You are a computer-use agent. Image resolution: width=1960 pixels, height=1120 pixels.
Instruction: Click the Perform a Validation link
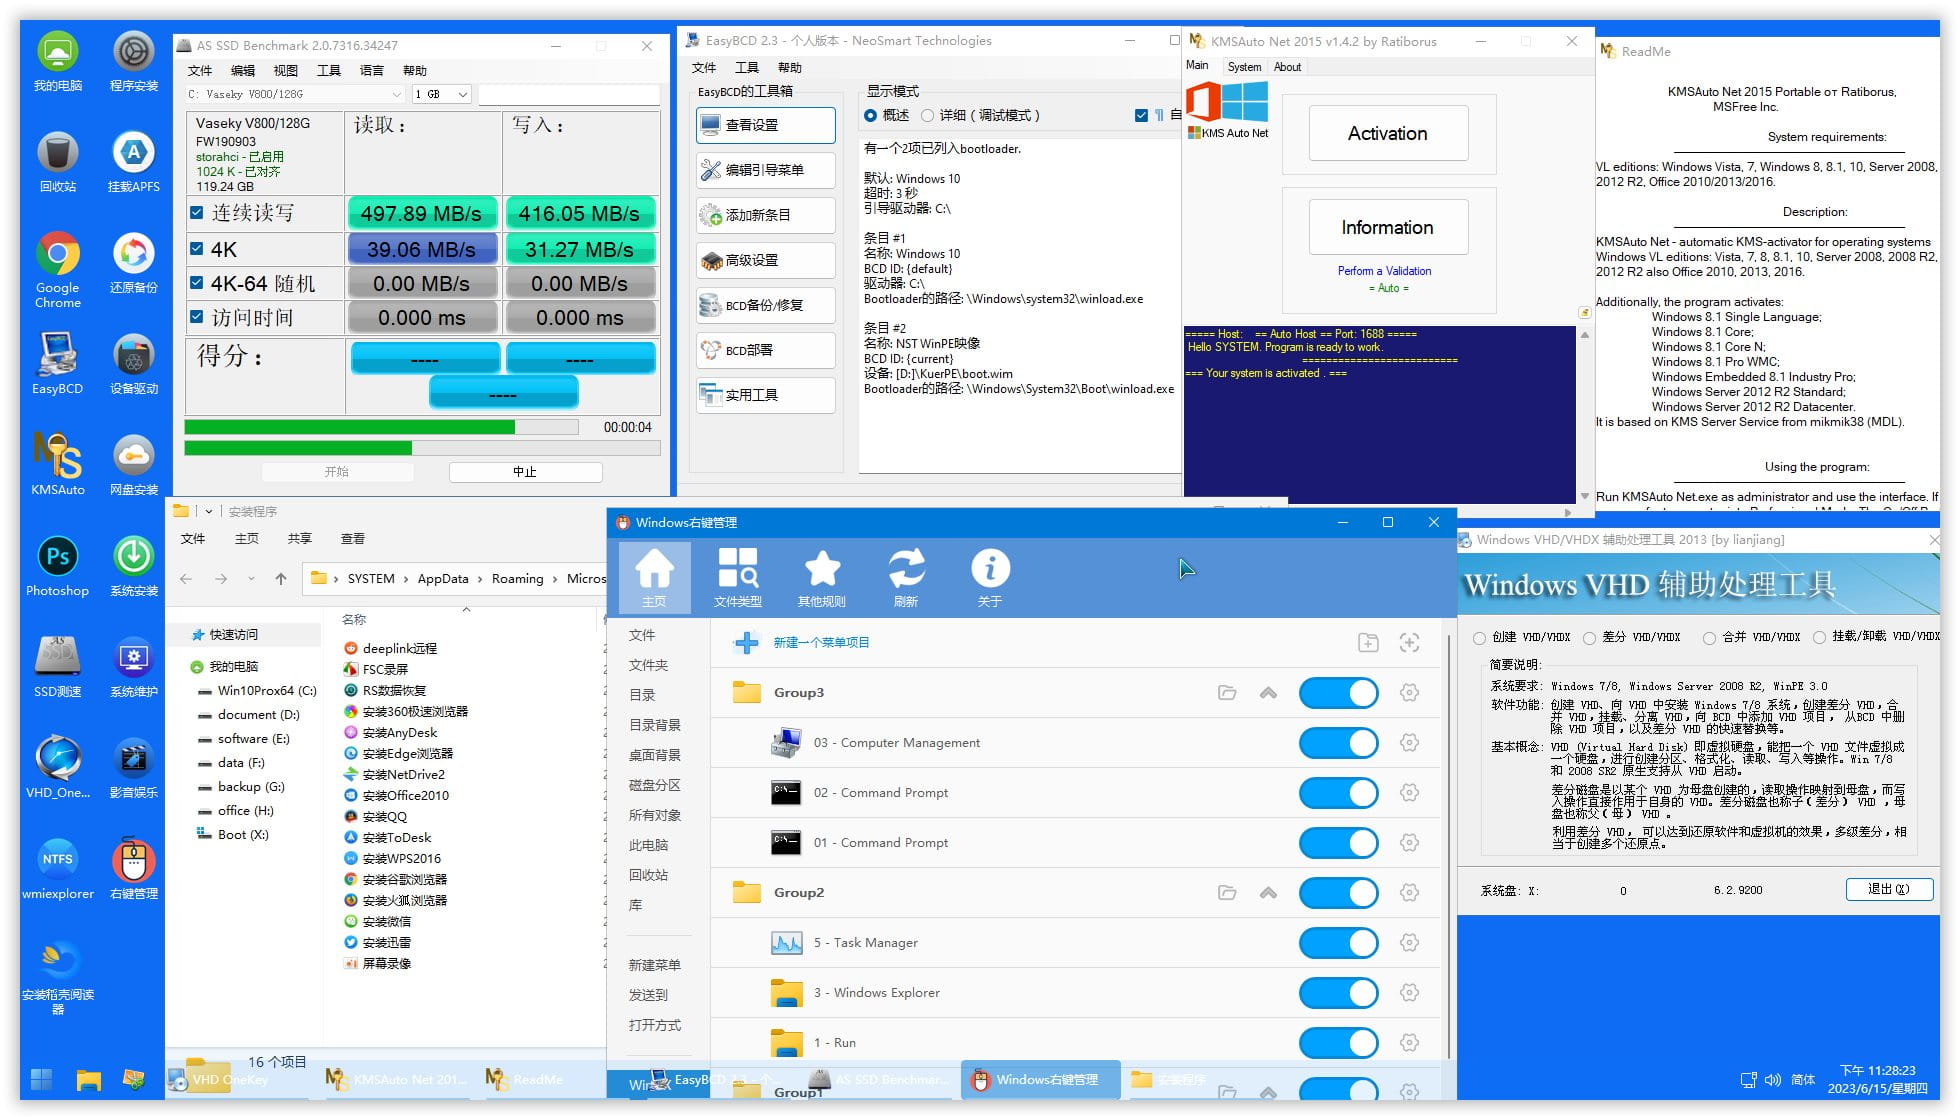click(1384, 271)
